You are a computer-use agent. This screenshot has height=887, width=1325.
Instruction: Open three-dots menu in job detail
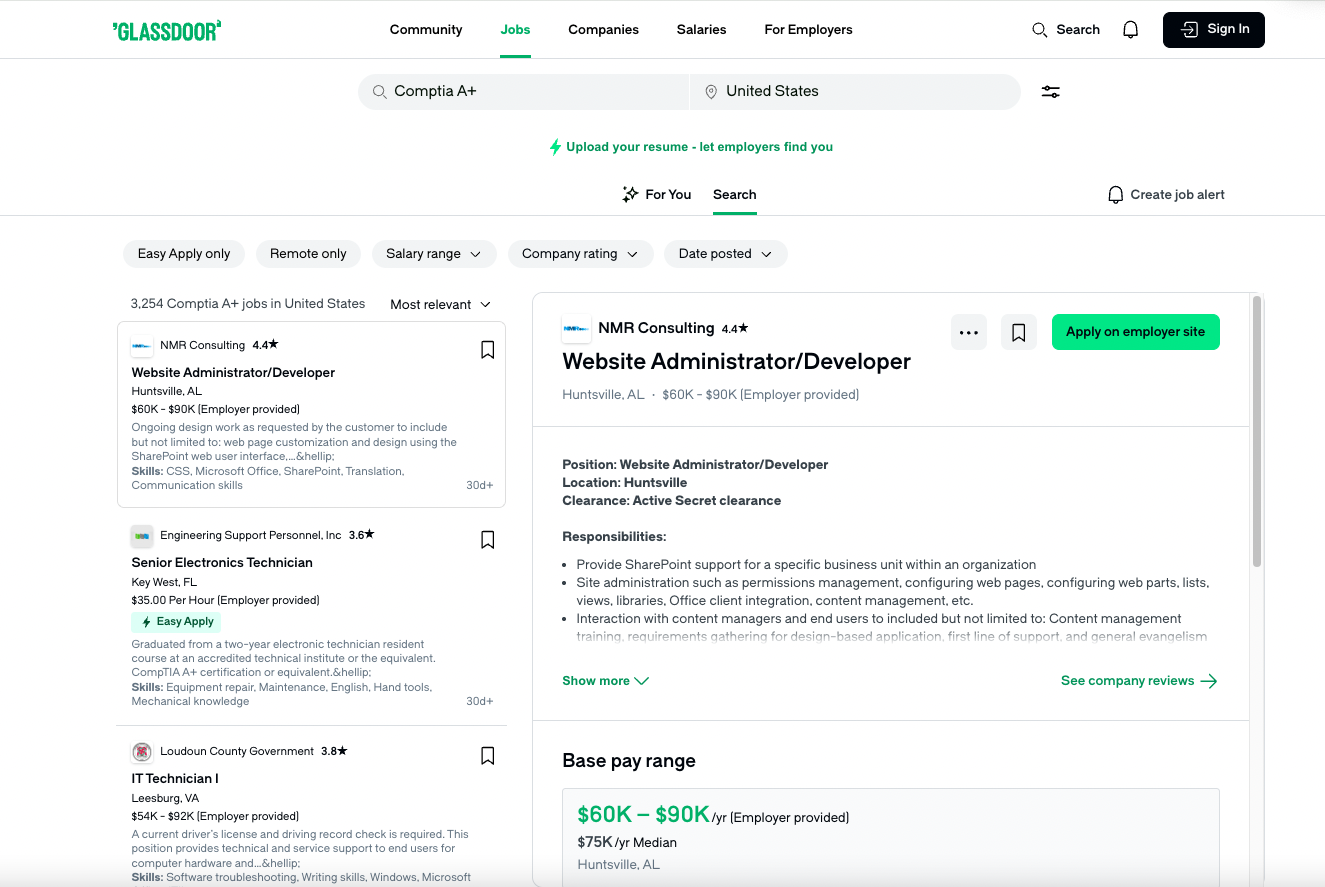969,333
